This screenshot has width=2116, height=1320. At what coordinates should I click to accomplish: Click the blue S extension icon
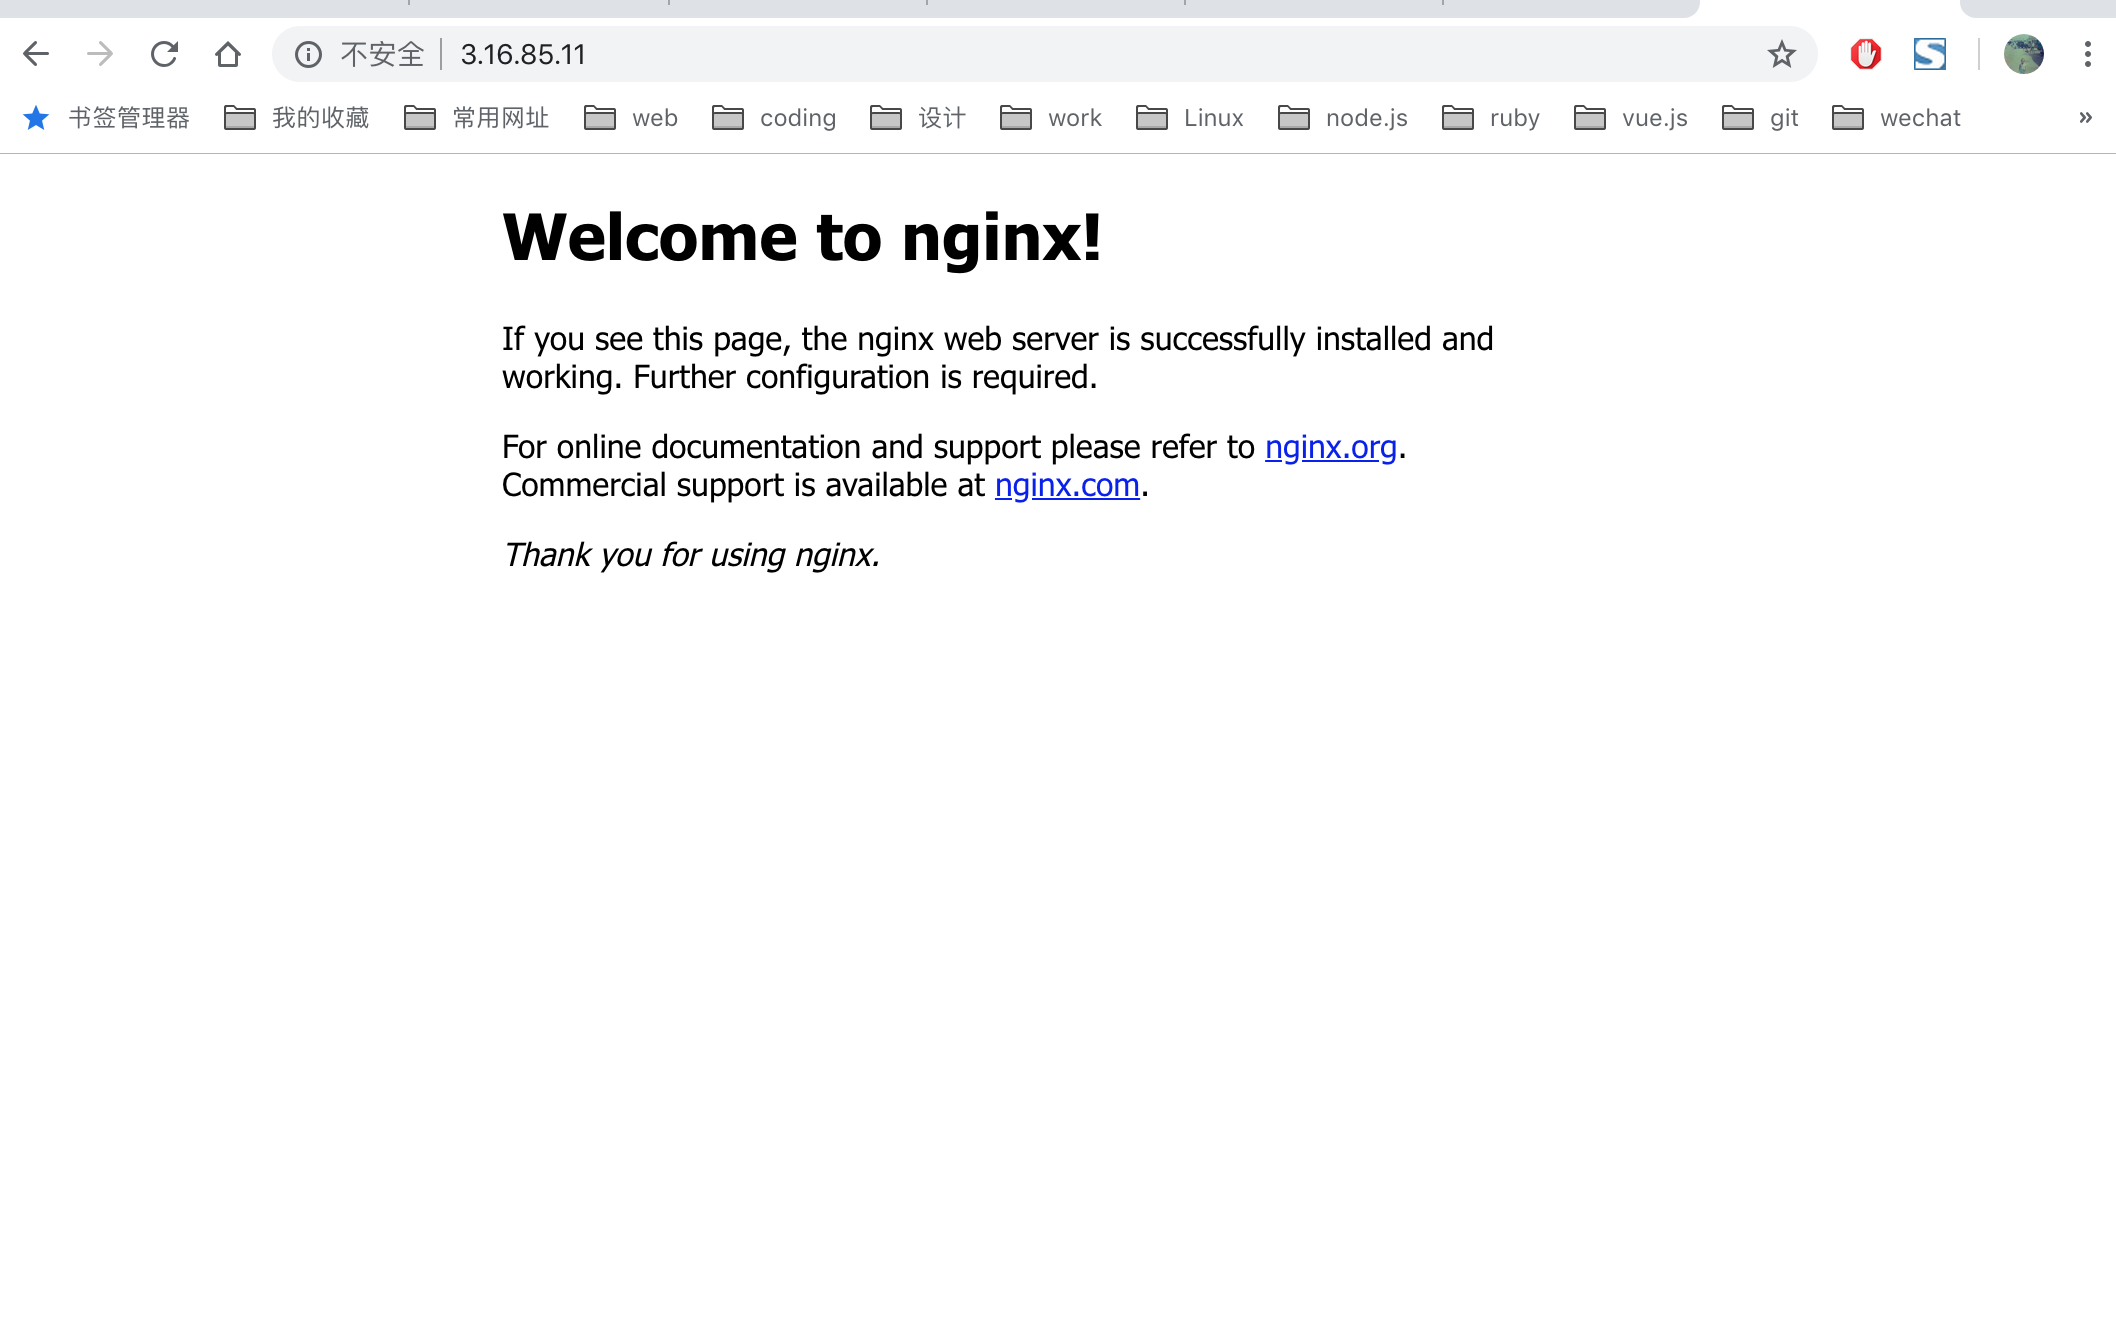tap(1929, 54)
